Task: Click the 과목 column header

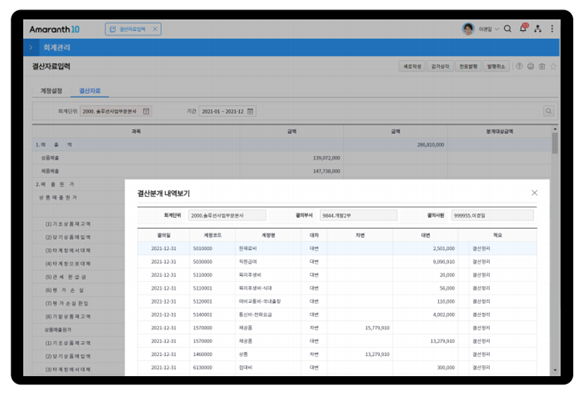Action: coord(136,131)
